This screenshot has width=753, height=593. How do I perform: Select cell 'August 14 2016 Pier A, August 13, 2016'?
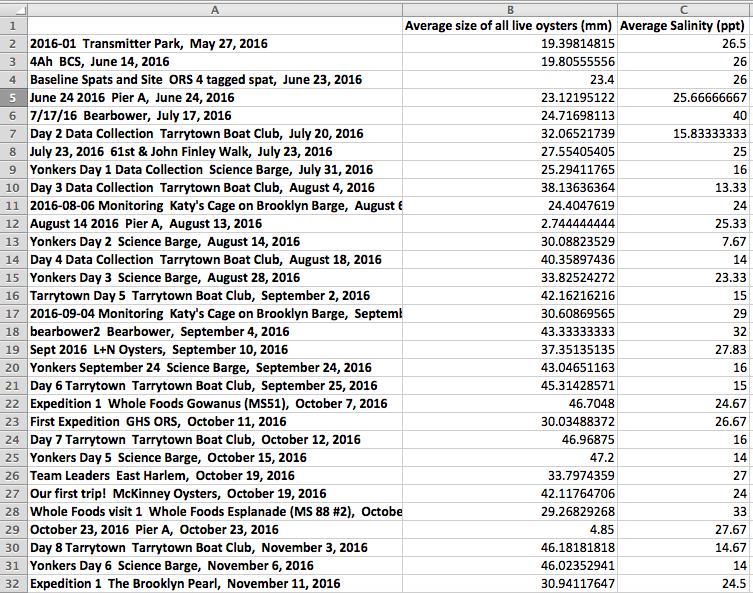click(215, 224)
